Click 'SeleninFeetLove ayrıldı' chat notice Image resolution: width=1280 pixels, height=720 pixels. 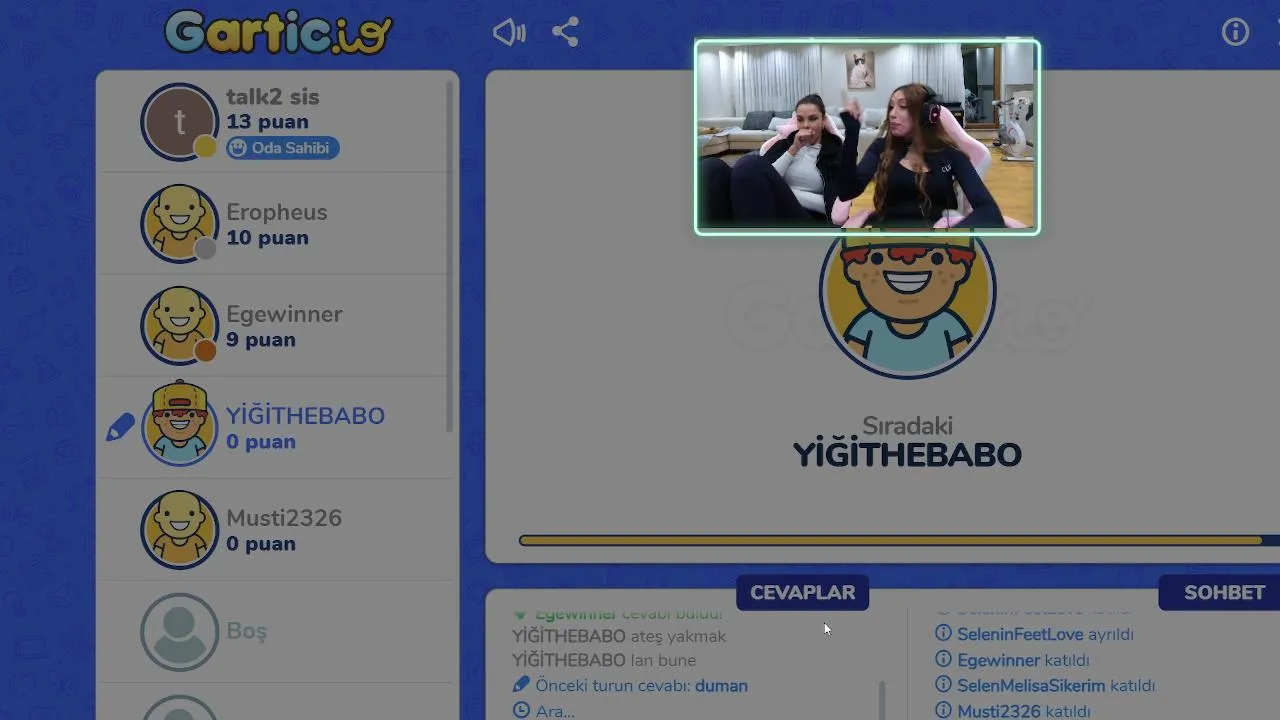pos(1045,634)
